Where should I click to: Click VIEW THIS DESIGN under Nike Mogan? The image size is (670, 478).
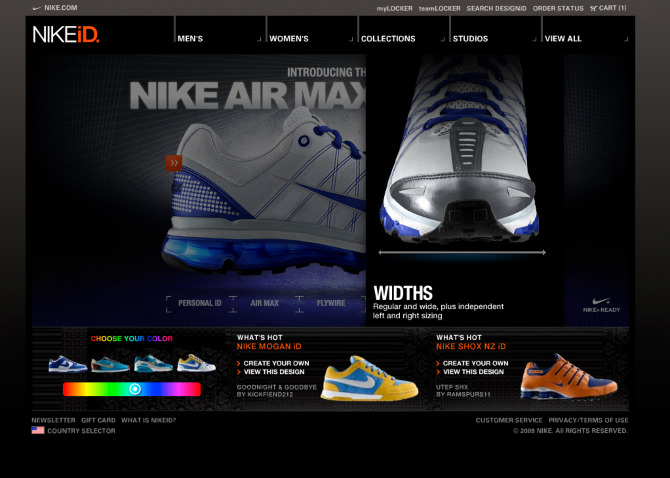coord(274,372)
